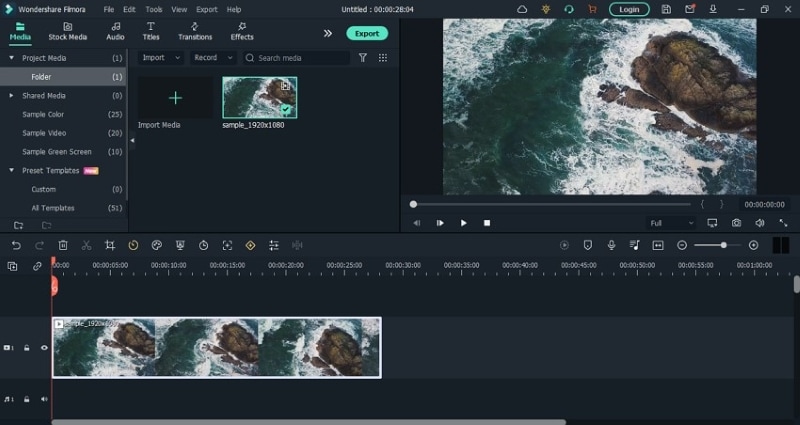Switch to the Transitions tab
The height and width of the screenshot is (425, 800).
point(195,32)
